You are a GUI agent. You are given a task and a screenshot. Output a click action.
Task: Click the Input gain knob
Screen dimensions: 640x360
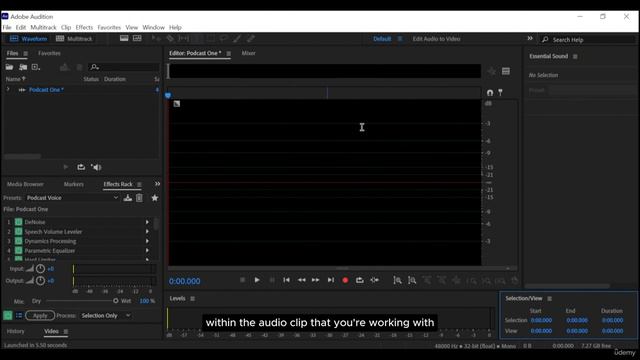[40, 269]
